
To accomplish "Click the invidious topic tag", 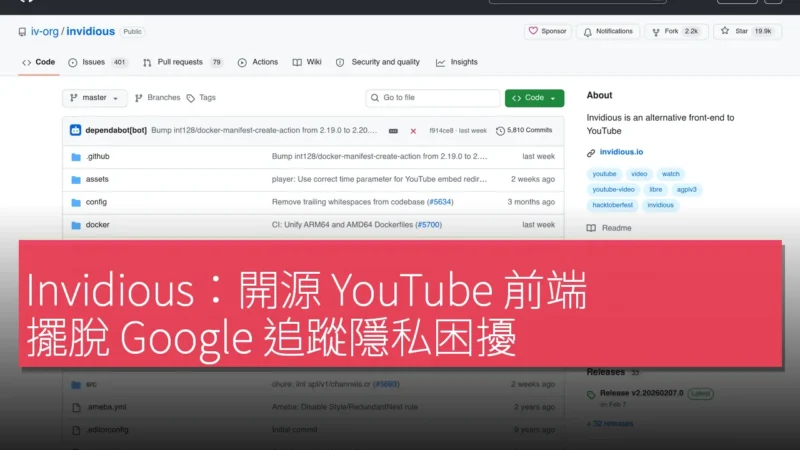I will [x=660, y=205].
